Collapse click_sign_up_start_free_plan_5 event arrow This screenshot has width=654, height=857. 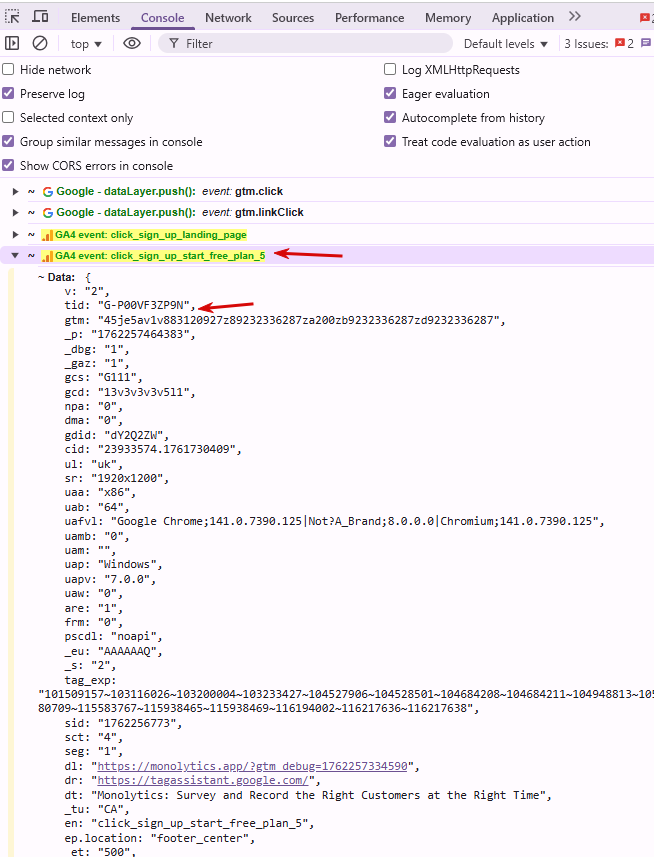(x=15, y=256)
